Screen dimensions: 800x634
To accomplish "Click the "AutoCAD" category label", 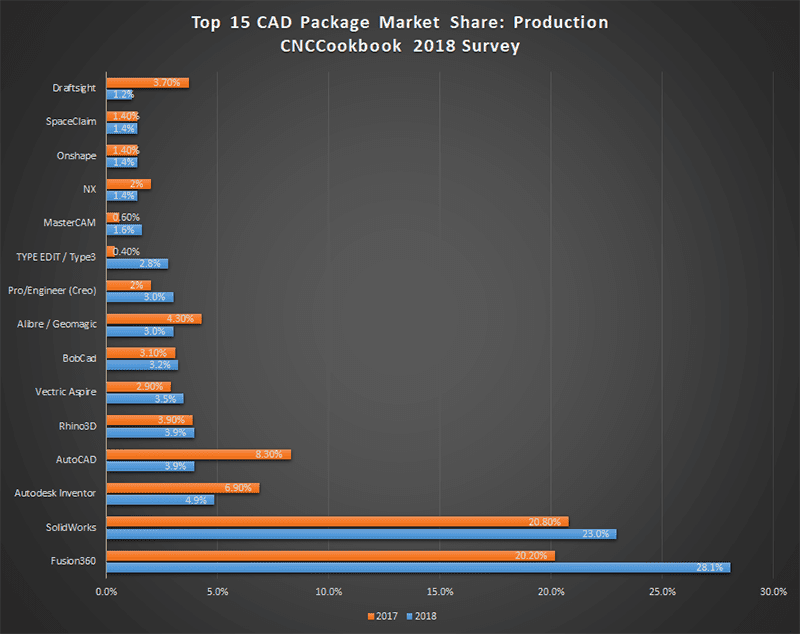I will 76,460.
